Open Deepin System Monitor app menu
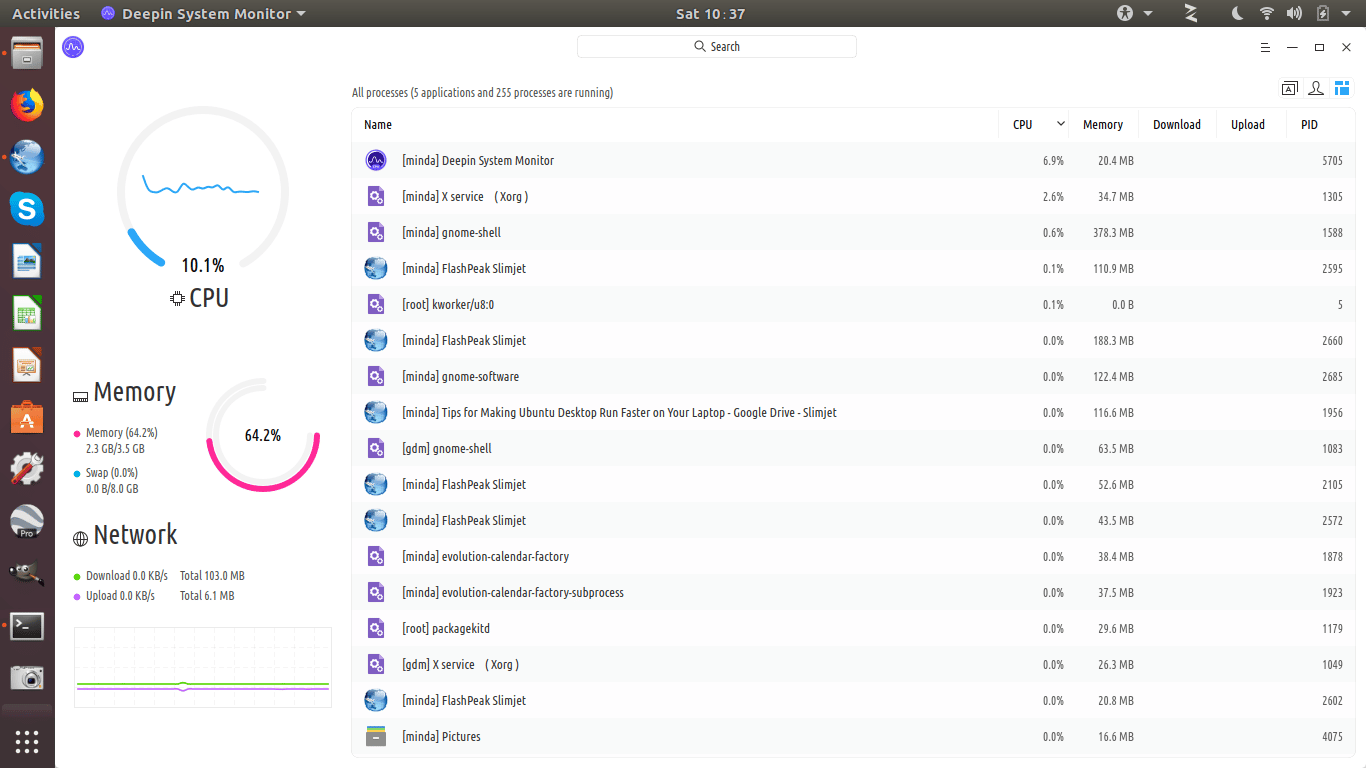 [204, 14]
